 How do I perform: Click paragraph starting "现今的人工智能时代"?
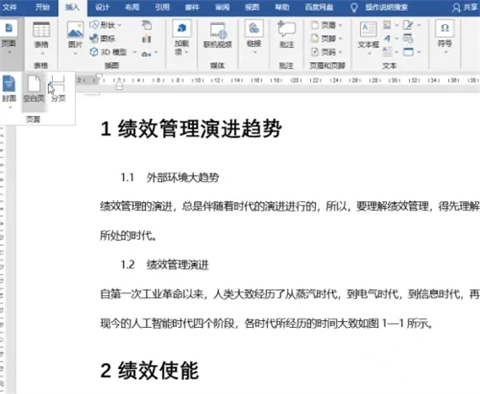(267, 323)
